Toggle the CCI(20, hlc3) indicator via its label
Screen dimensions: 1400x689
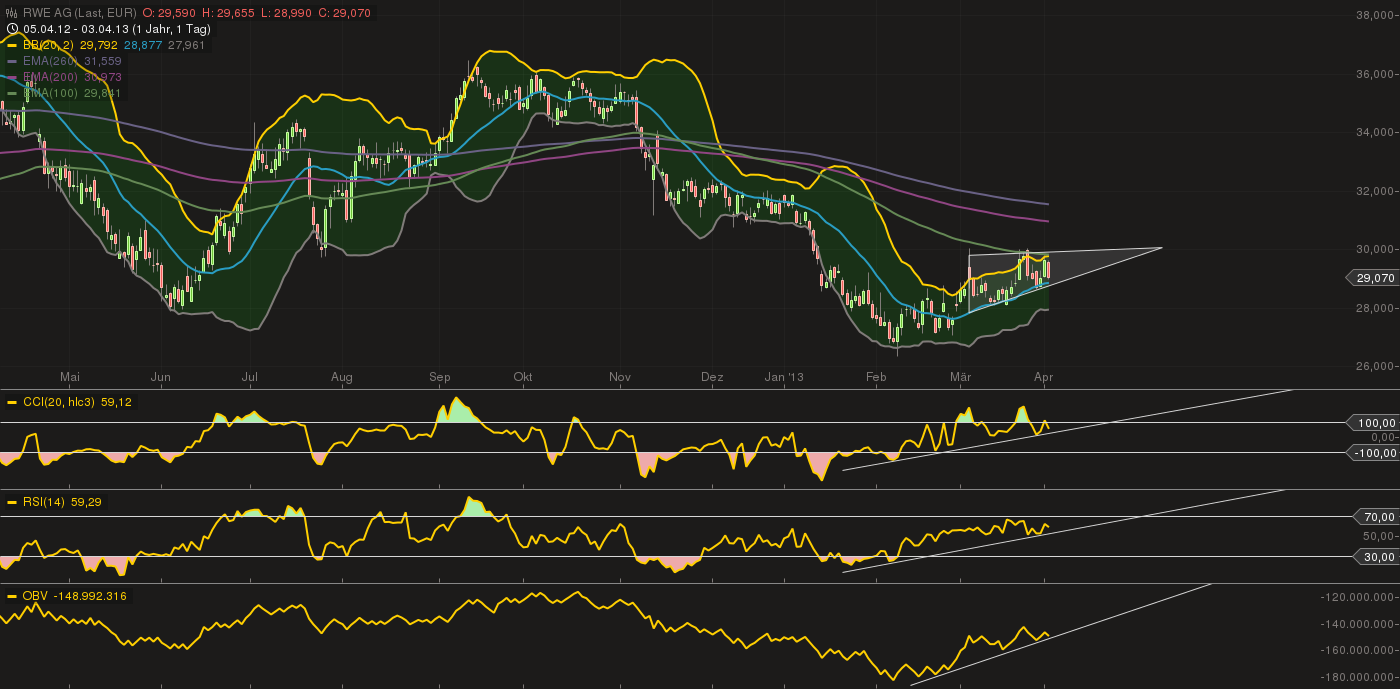click(60, 403)
